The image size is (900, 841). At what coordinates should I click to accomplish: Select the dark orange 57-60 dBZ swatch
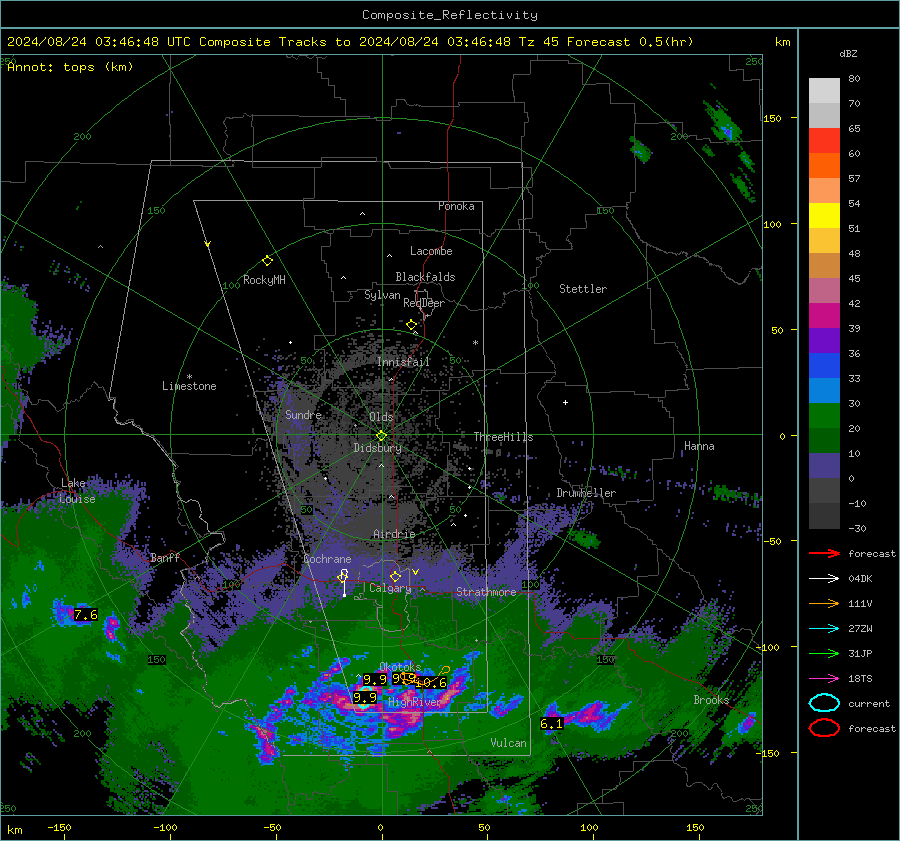(824, 165)
